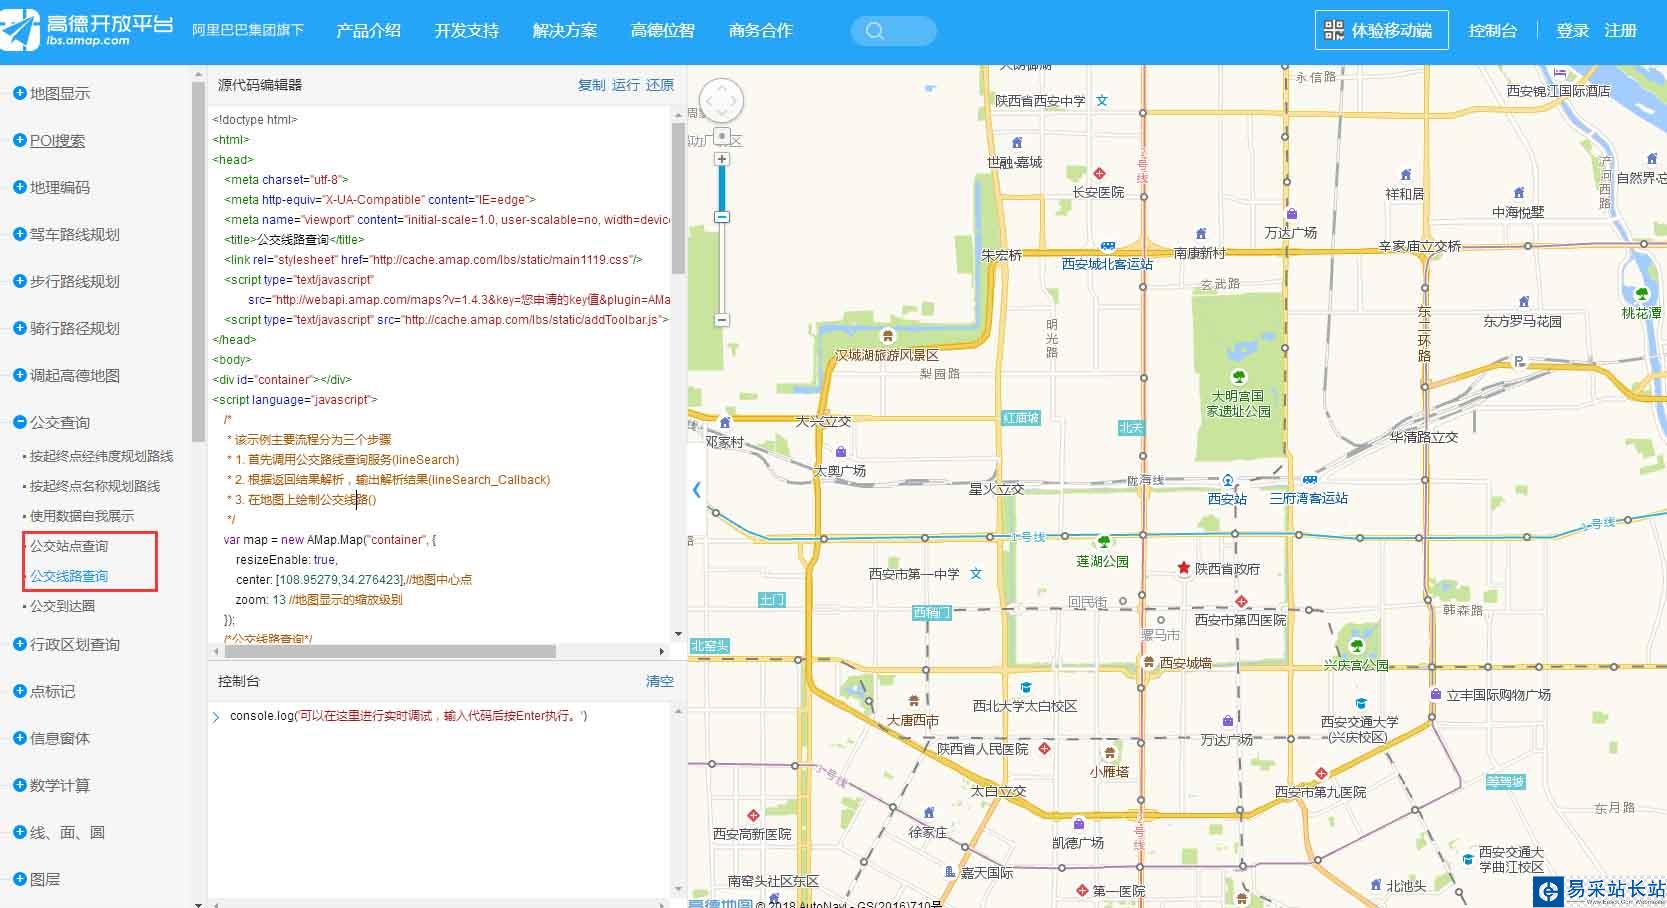Click the map pan direction control
The image size is (1667, 908).
[x=721, y=101]
